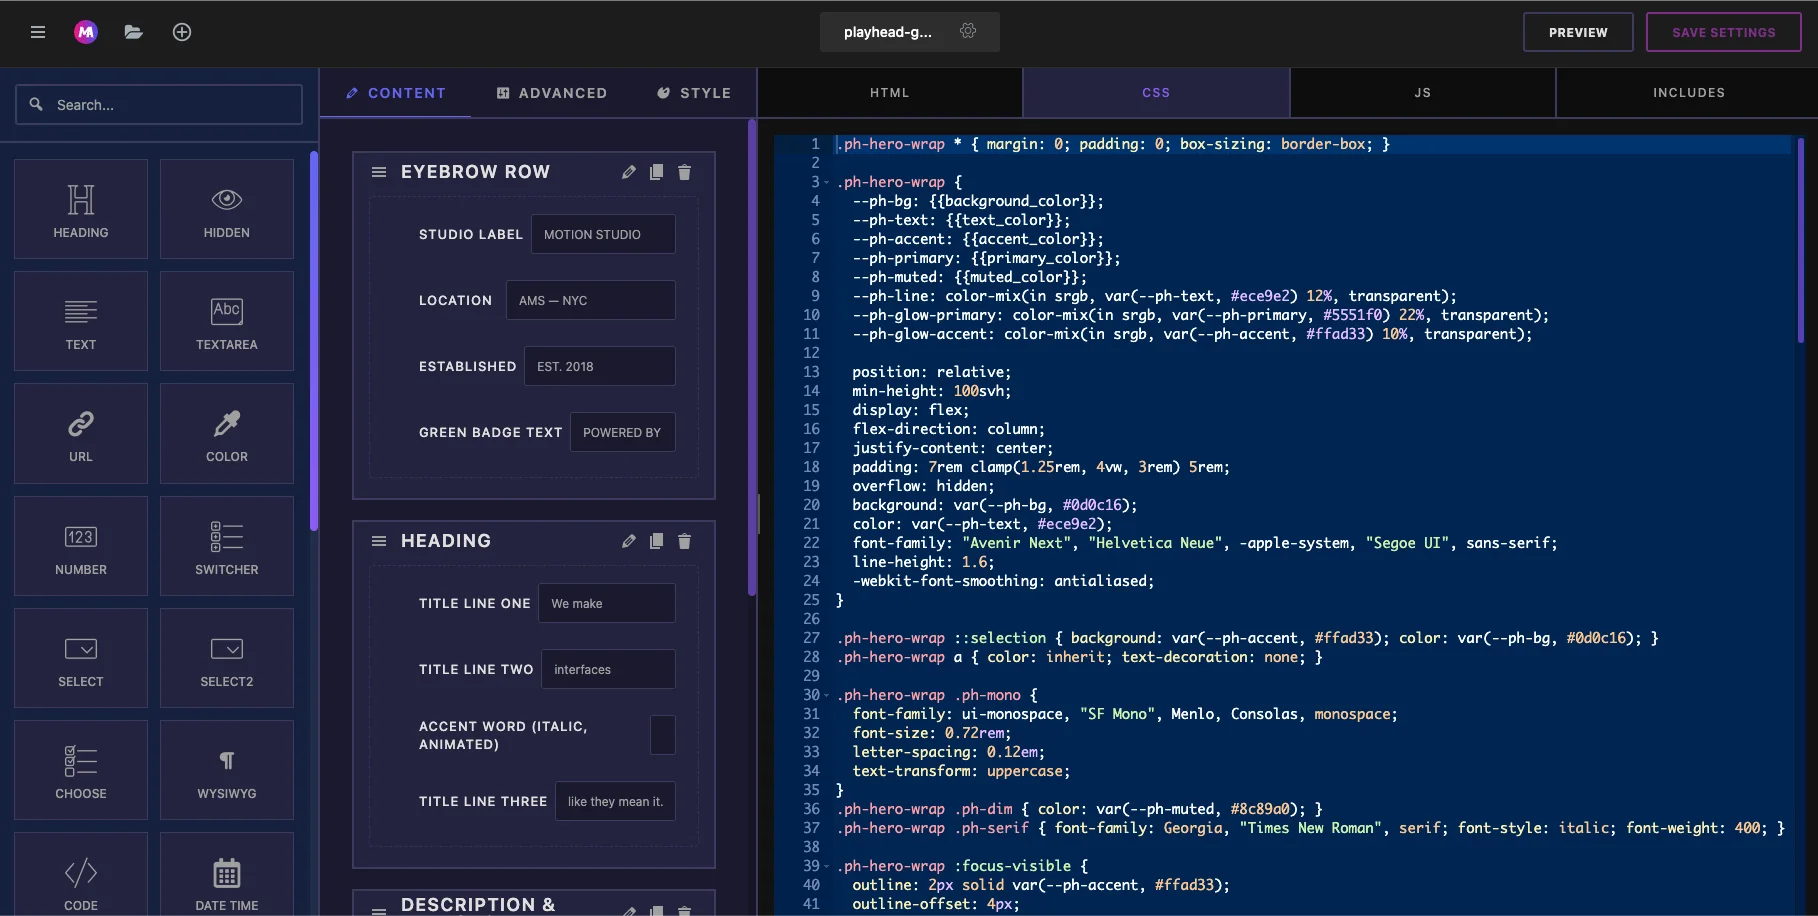Image resolution: width=1818 pixels, height=916 pixels.
Task: Open settings gear next to playhead-g...
Action: pyautogui.click(x=968, y=31)
